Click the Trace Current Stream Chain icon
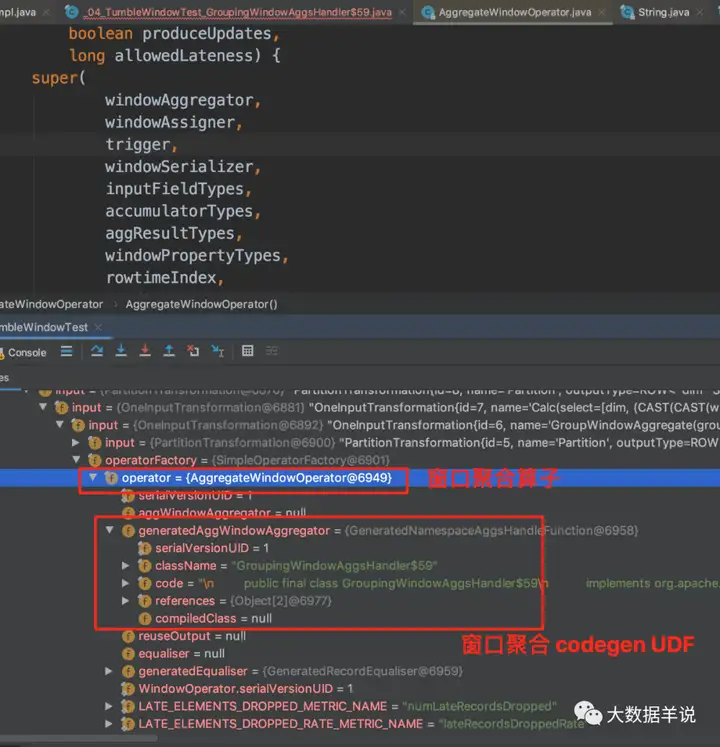Screen dimensions: 720x747 click(272, 351)
